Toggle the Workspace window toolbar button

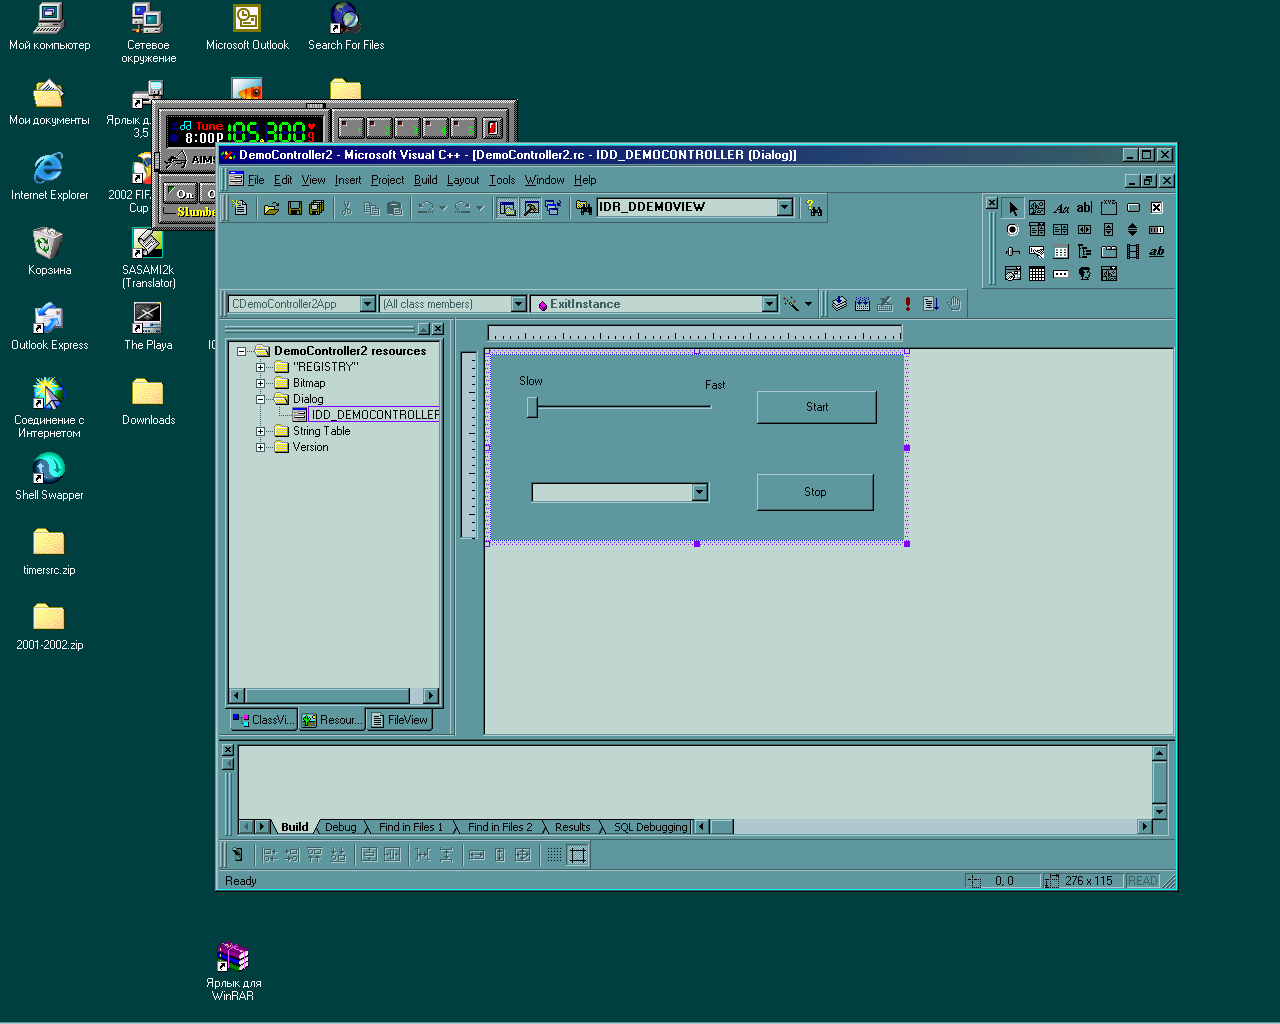(507, 208)
